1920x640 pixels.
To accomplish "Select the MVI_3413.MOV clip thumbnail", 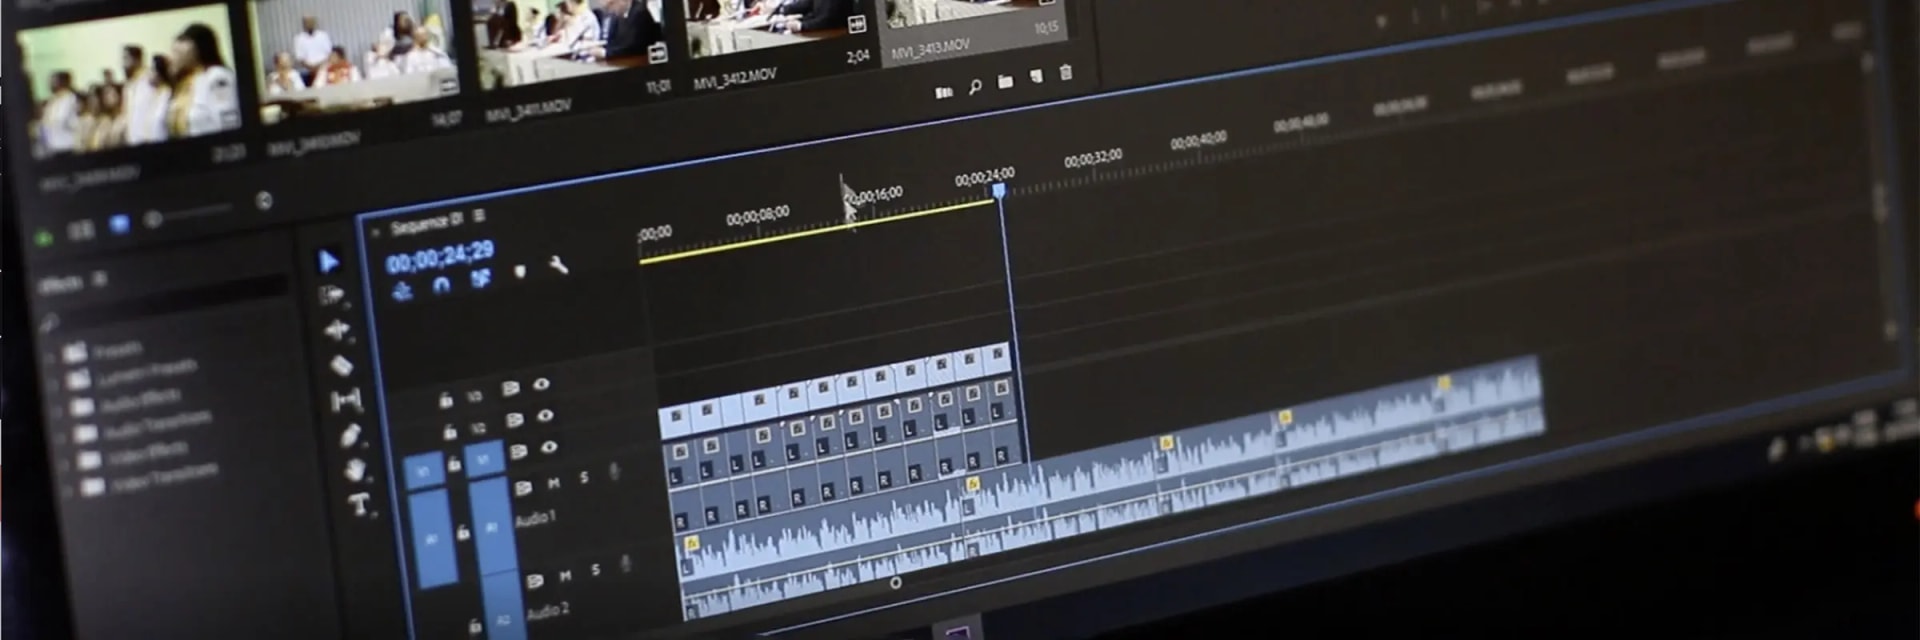I will (971, 13).
